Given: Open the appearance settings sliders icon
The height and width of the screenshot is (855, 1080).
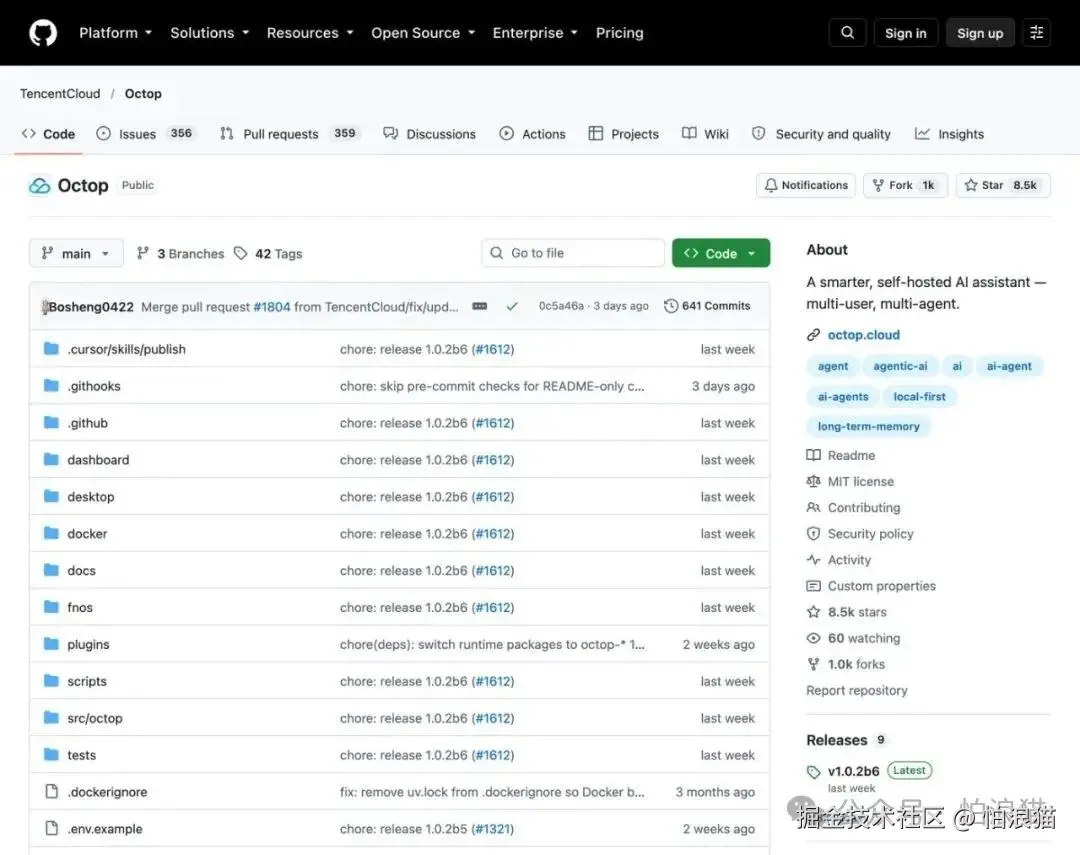Looking at the screenshot, I should pos(1036,32).
